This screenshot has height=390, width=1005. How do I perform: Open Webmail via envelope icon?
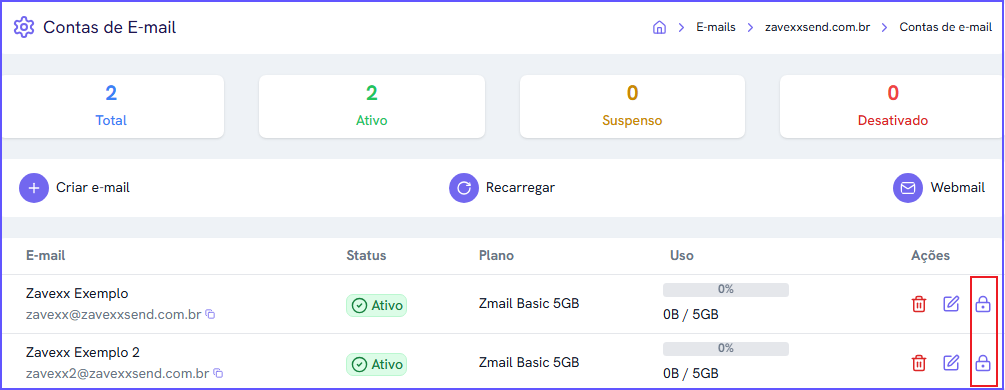[x=908, y=188]
